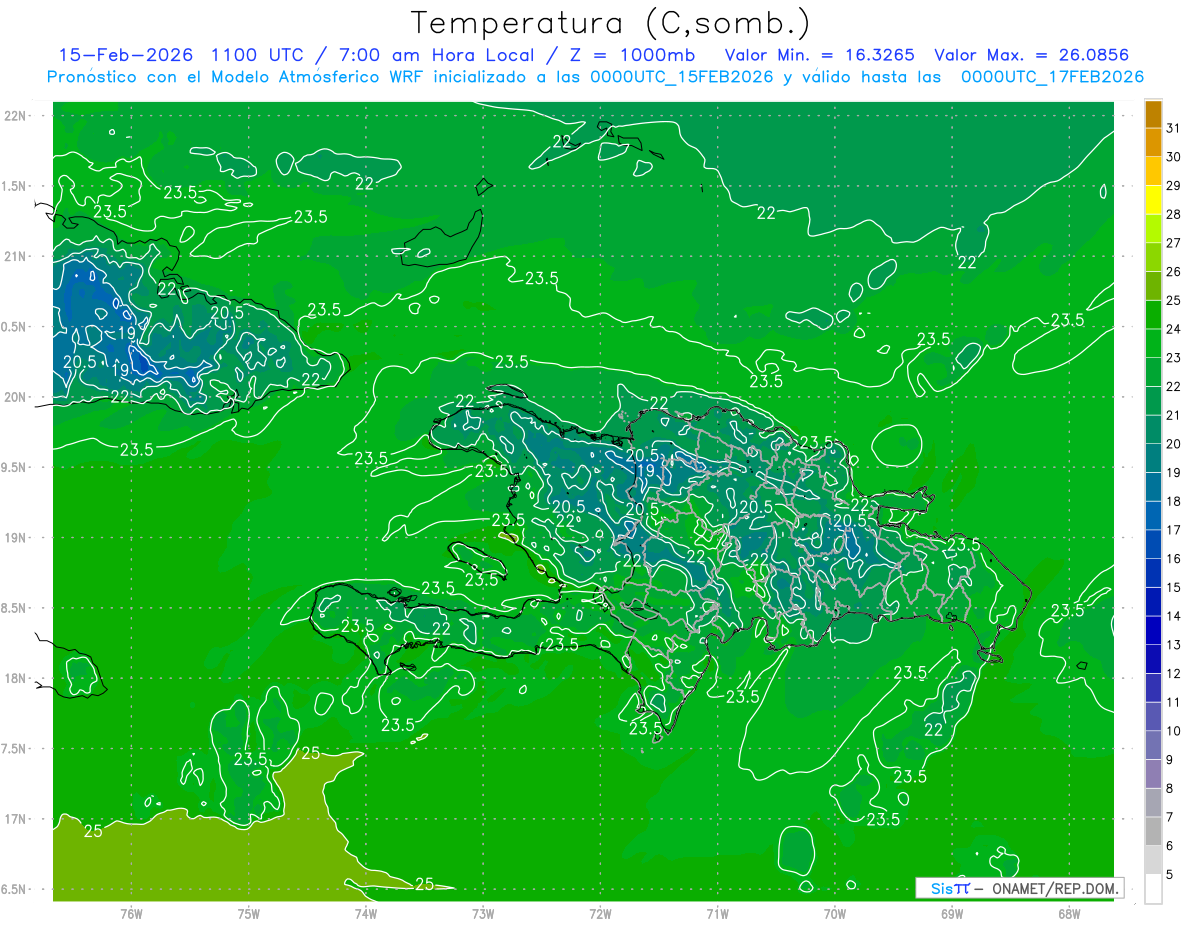The height and width of the screenshot is (927, 1200).
Task: Pick the blue swatch between 16 and 17
Action: 1153,544
